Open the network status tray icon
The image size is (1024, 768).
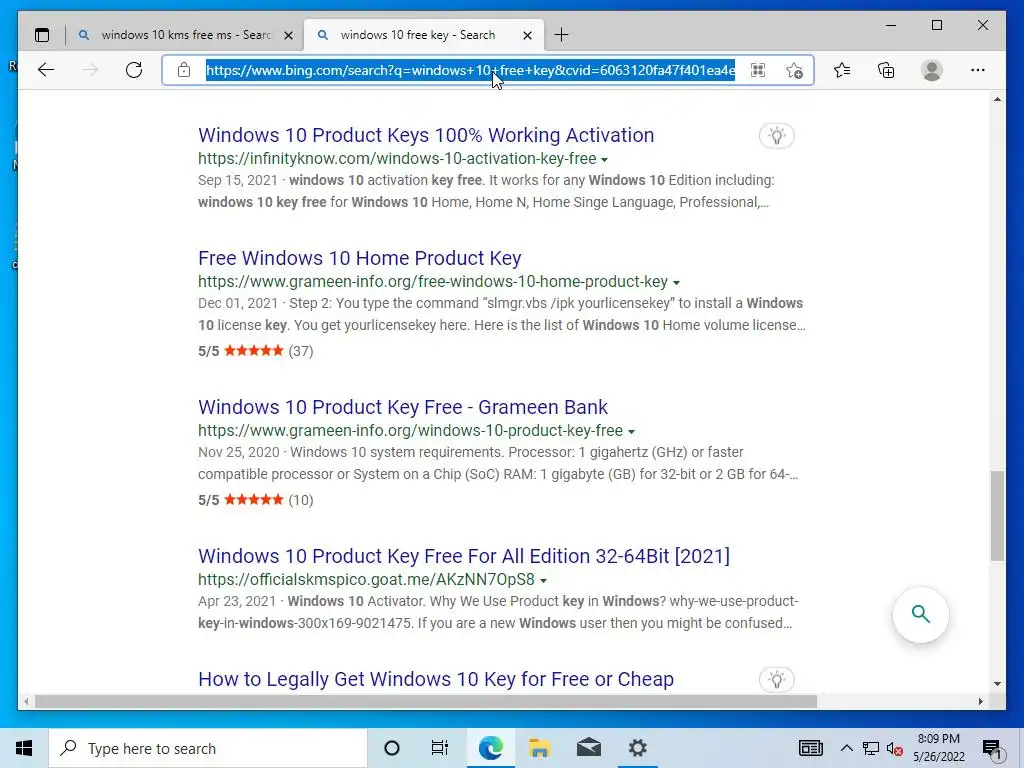click(x=871, y=749)
